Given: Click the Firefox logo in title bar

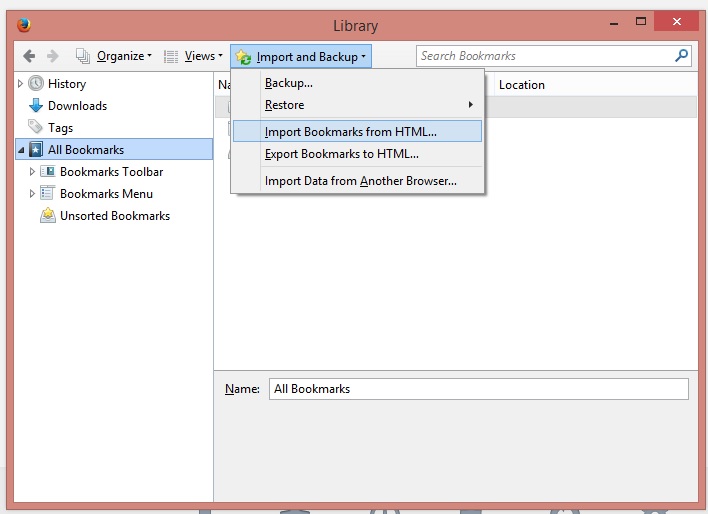Looking at the screenshot, I should click(x=23, y=24).
